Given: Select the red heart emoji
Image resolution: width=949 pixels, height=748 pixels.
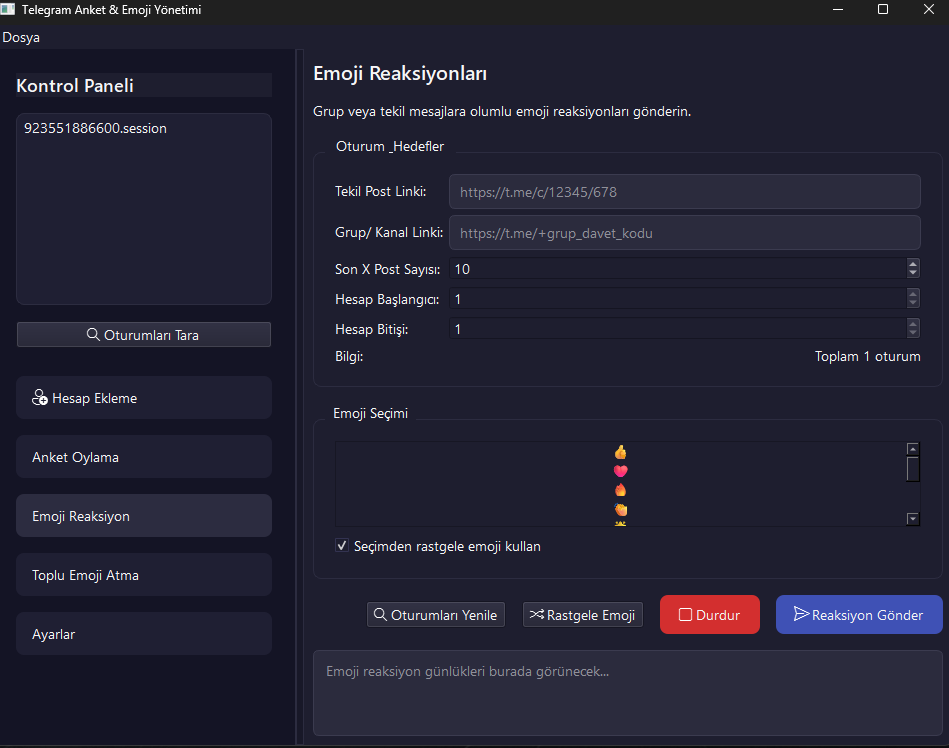Looking at the screenshot, I should [620, 471].
